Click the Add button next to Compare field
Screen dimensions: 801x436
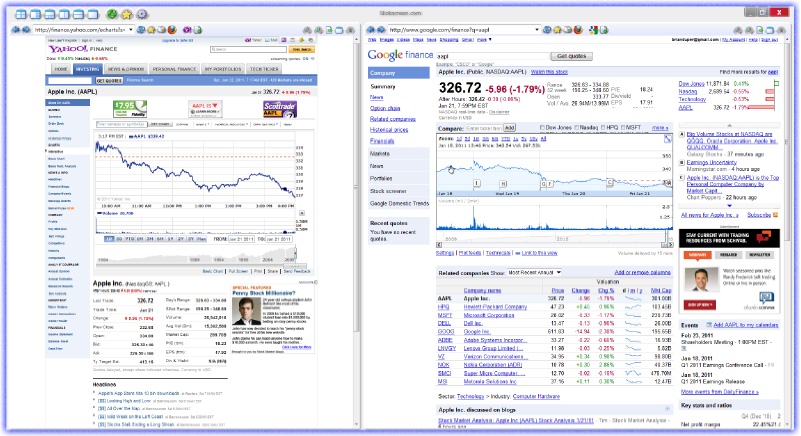509,127
